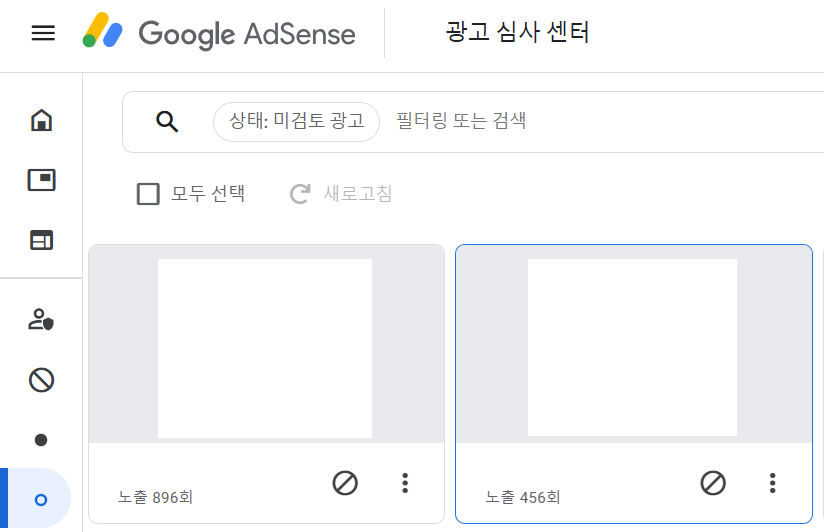Click the Google AdSense logo
Screen dimensions: 824x532
point(219,32)
